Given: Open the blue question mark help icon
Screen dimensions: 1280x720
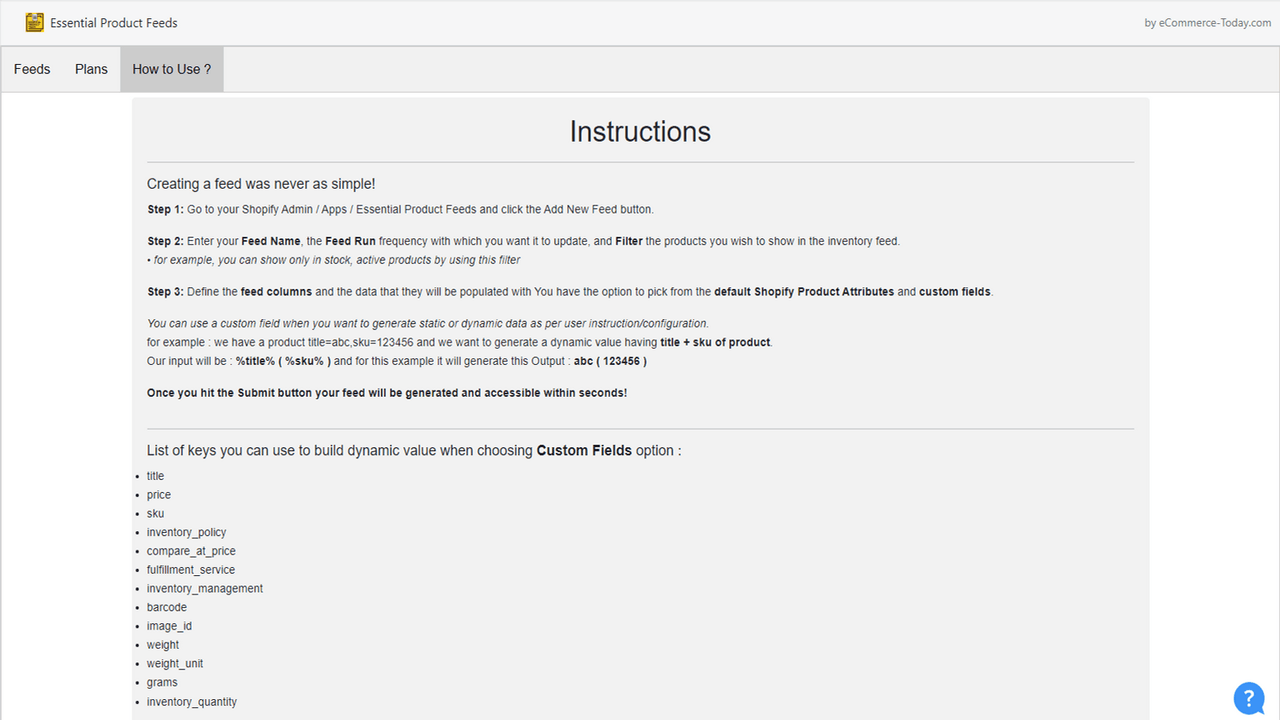Looking at the screenshot, I should click(x=1248, y=698).
